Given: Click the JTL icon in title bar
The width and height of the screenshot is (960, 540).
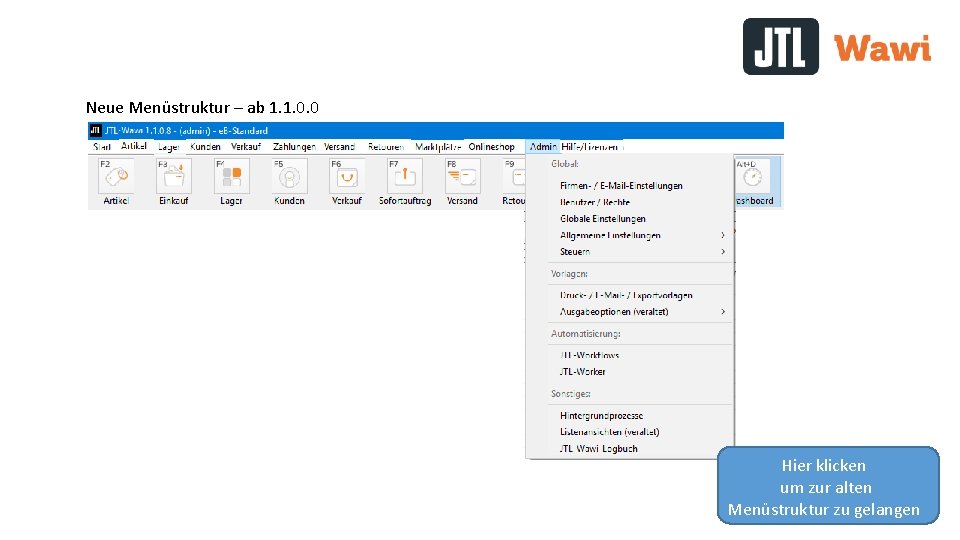Looking at the screenshot, I should [x=95, y=130].
